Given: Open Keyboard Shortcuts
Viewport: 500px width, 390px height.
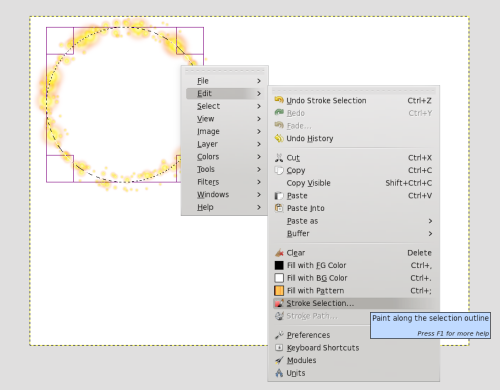Looking at the screenshot, I should [353, 348].
